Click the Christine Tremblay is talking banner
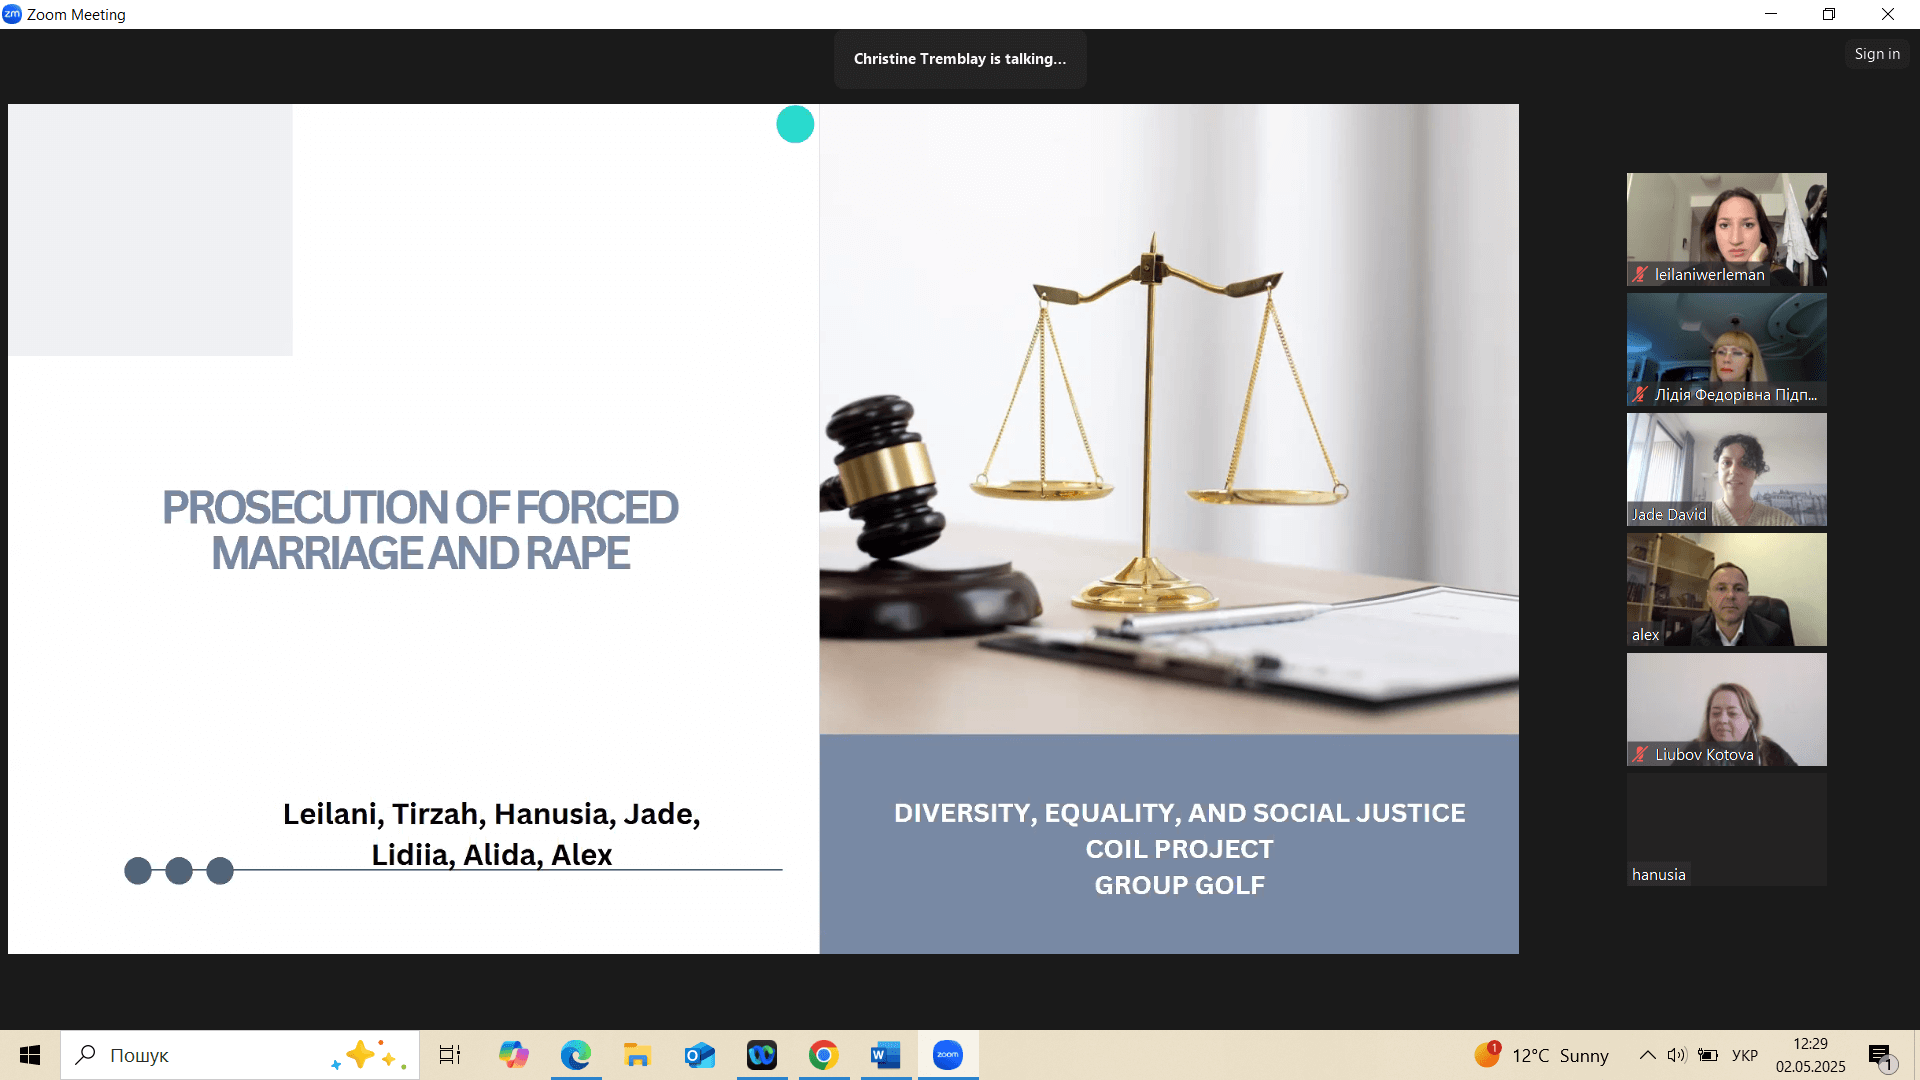The height and width of the screenshot is (1080, 1920). (960, 59)
